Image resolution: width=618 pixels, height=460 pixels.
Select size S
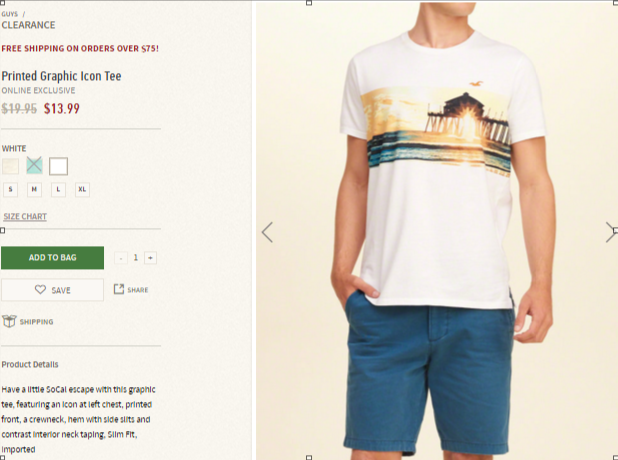pyautogui.click(x=11, y=189)
